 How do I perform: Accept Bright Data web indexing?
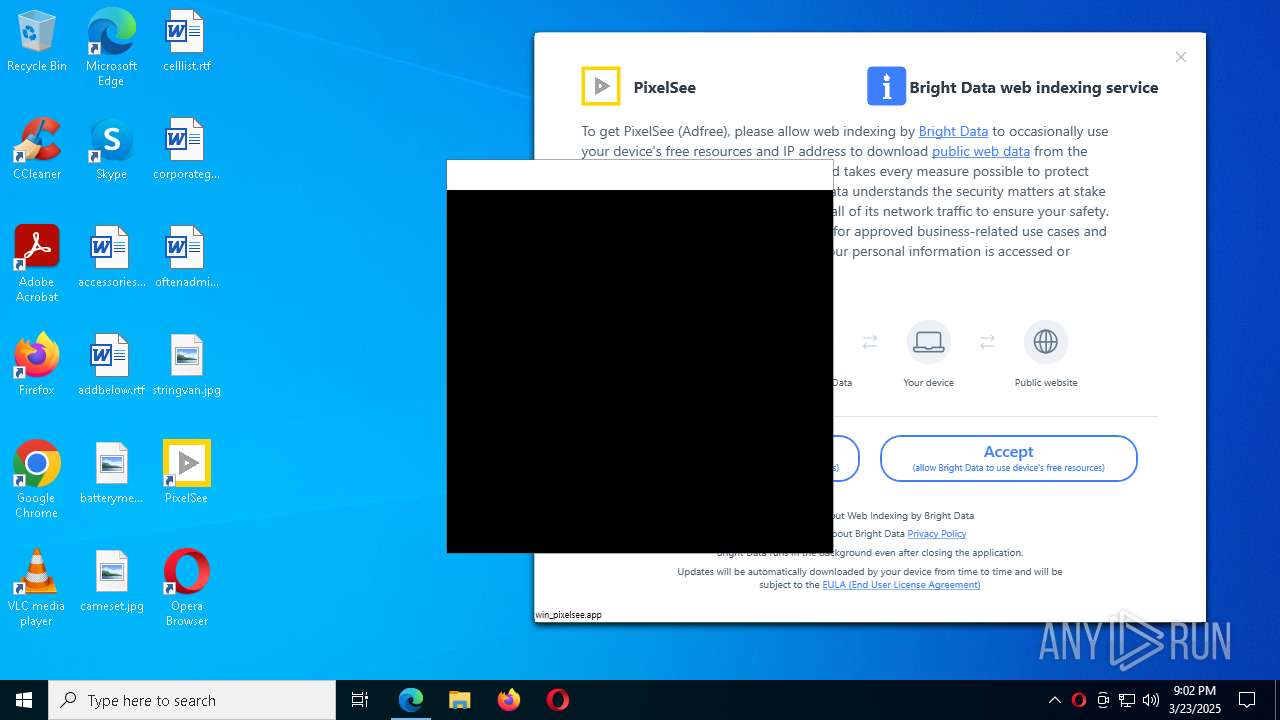click(1008, 458)
